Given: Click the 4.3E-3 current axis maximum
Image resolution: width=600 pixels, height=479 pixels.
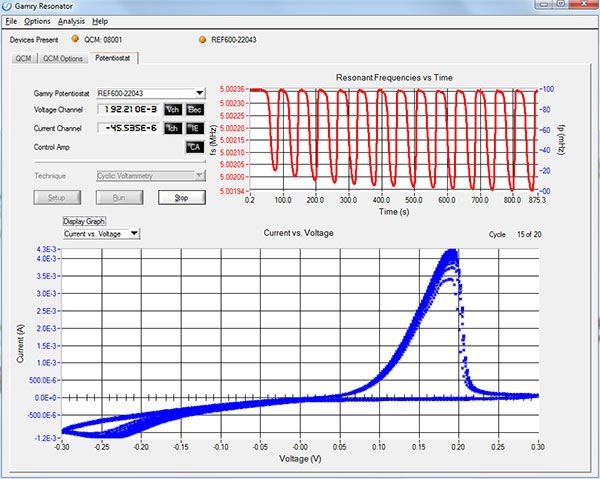Looking at the screenshot, I should [46, 249].
